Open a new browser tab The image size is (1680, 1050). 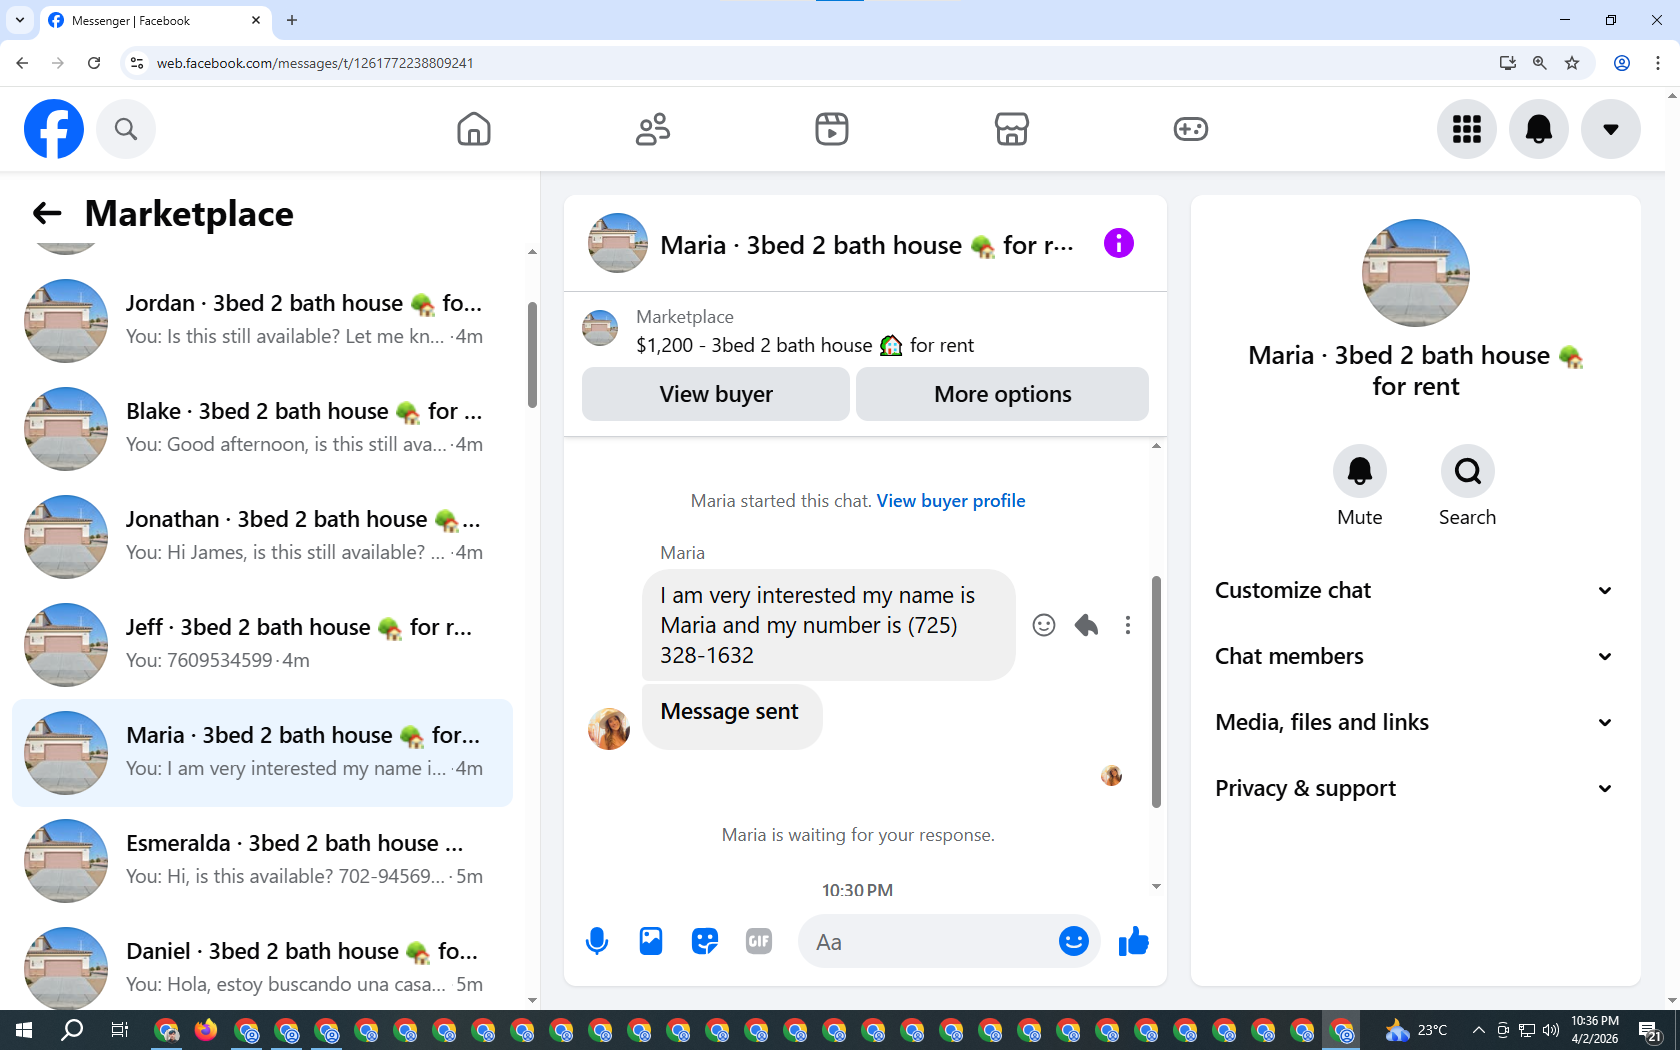pos(292,20)
